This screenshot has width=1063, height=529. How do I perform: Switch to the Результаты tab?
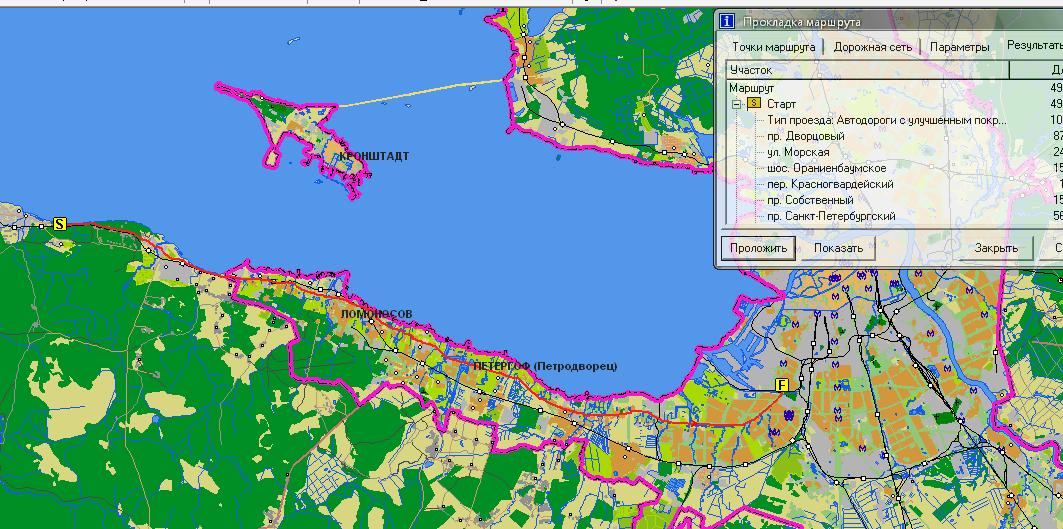pyautogui.click(x=1034, y=47)
